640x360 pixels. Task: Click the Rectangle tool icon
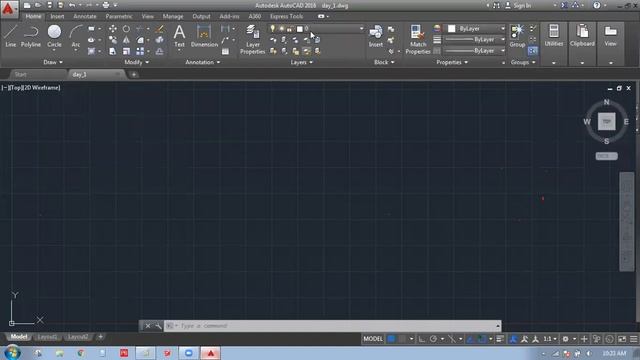click(91, 29)
